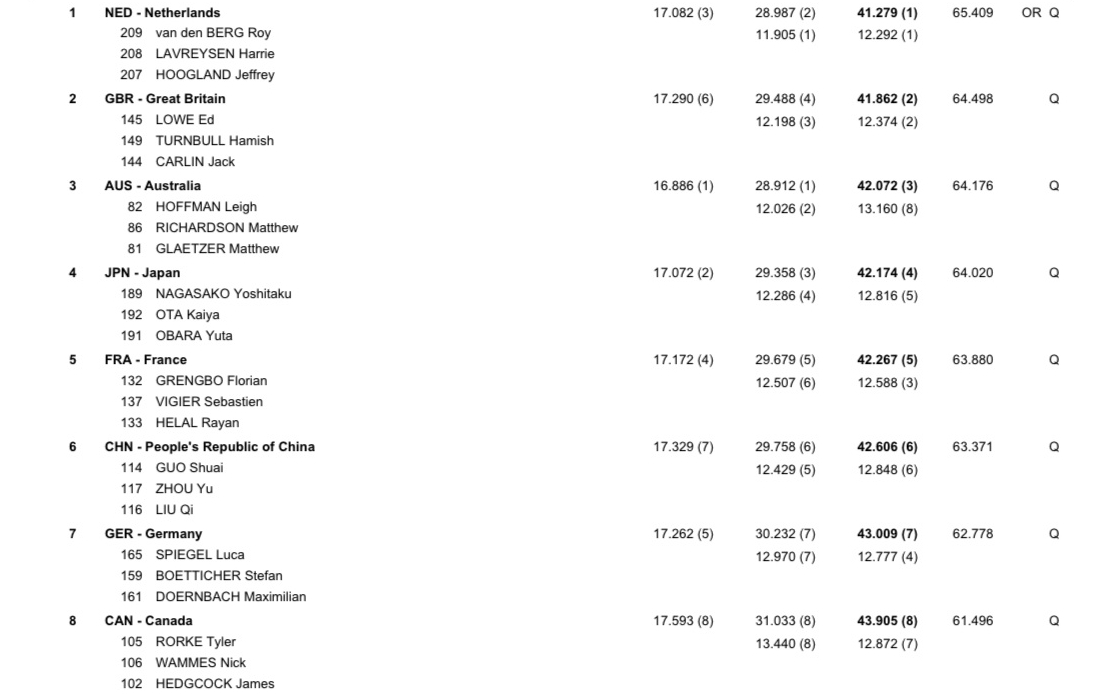Click the JPN - Japan team heading
Viewport: 1107px width, 694px height.
pyautogui.click(x=142, y=273)
